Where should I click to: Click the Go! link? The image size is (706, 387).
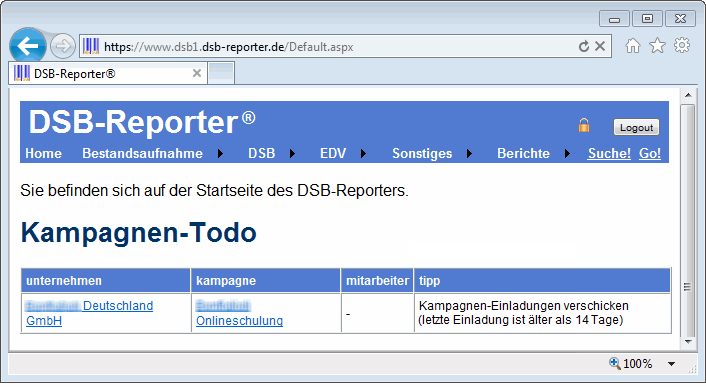(650, 153)
